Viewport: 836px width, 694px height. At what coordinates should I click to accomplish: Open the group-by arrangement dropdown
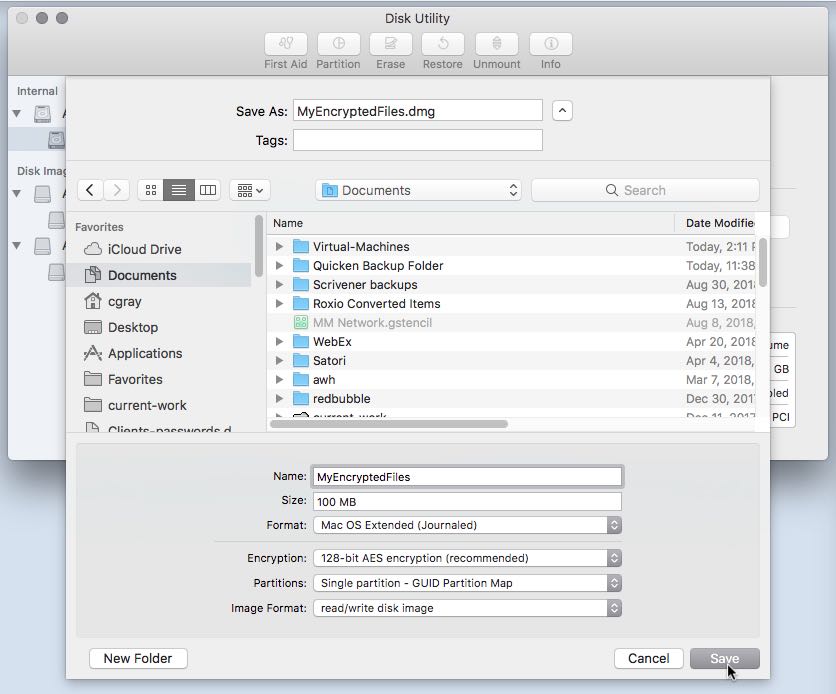click(x=250, y=190)
